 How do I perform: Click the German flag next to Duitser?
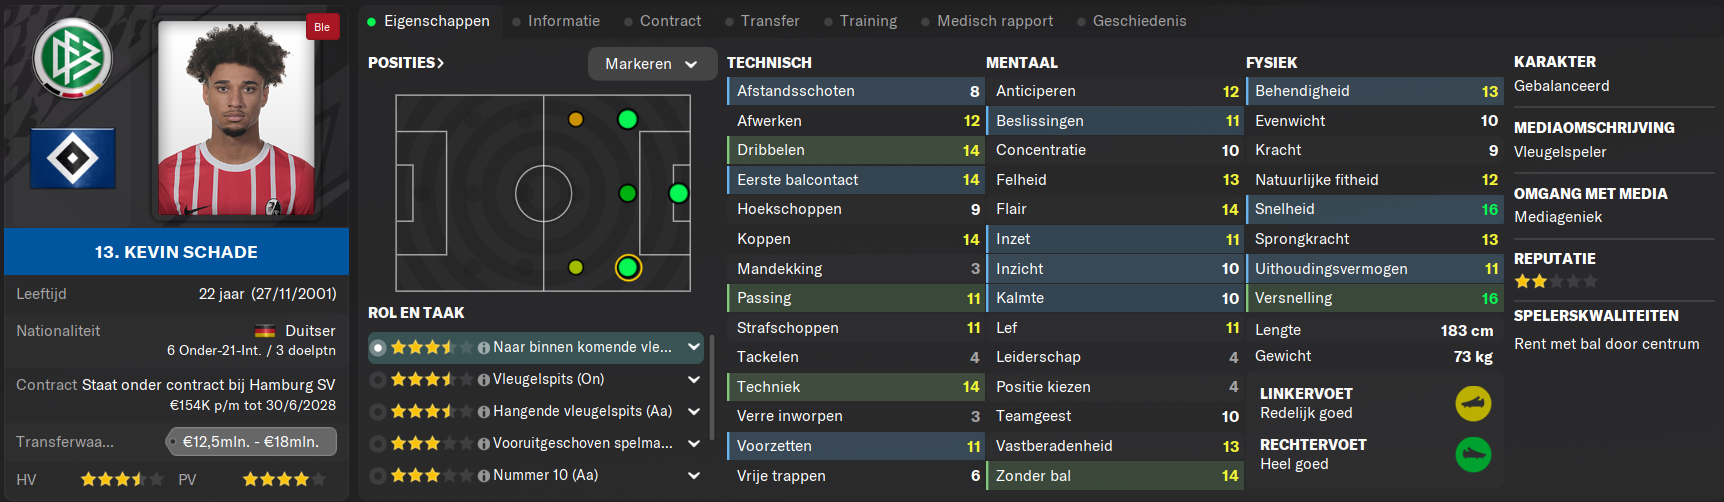coord(265,331)
